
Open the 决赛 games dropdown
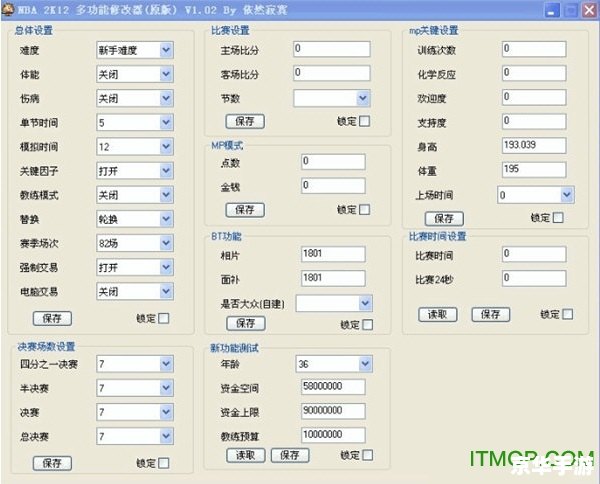(x=135, y=412)
